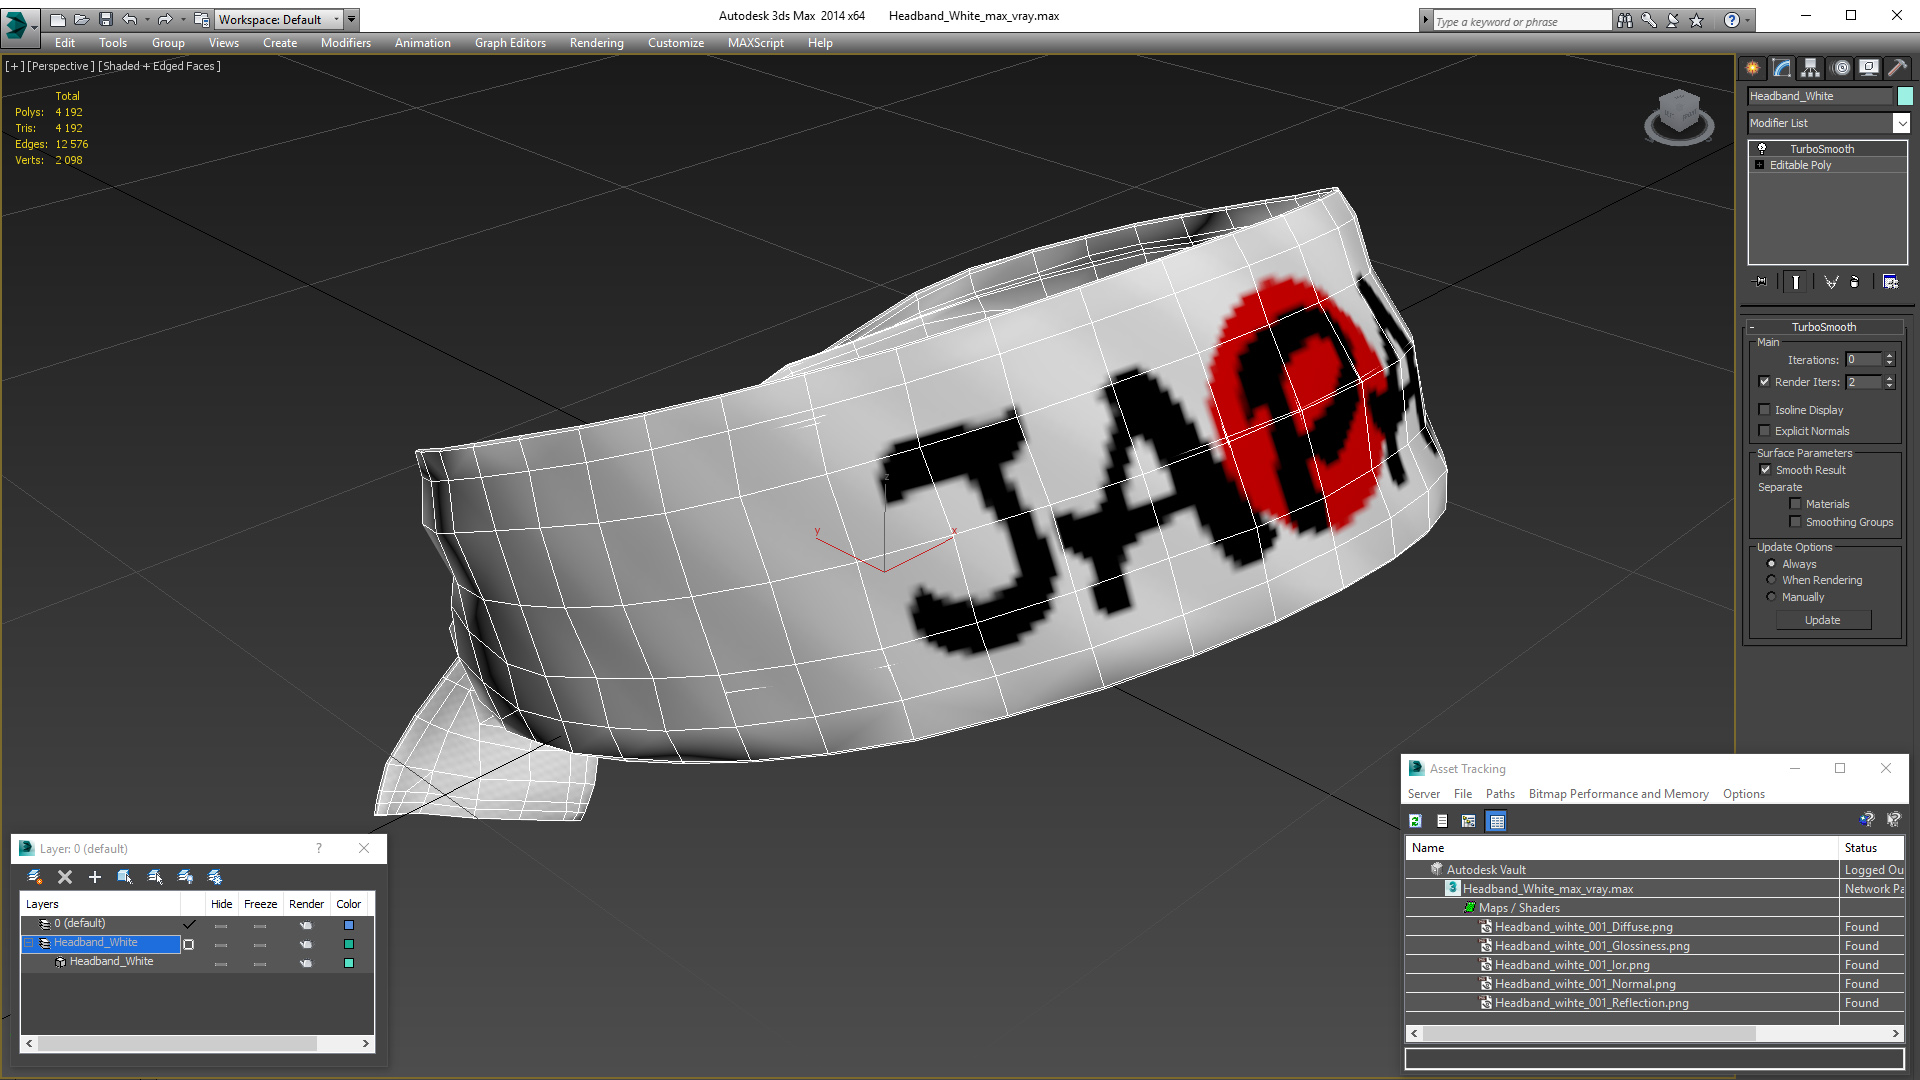This screenshot has height=1080, width=1920.
Task: Open the Graph Editors menu
Action: [x=510, y=43]
